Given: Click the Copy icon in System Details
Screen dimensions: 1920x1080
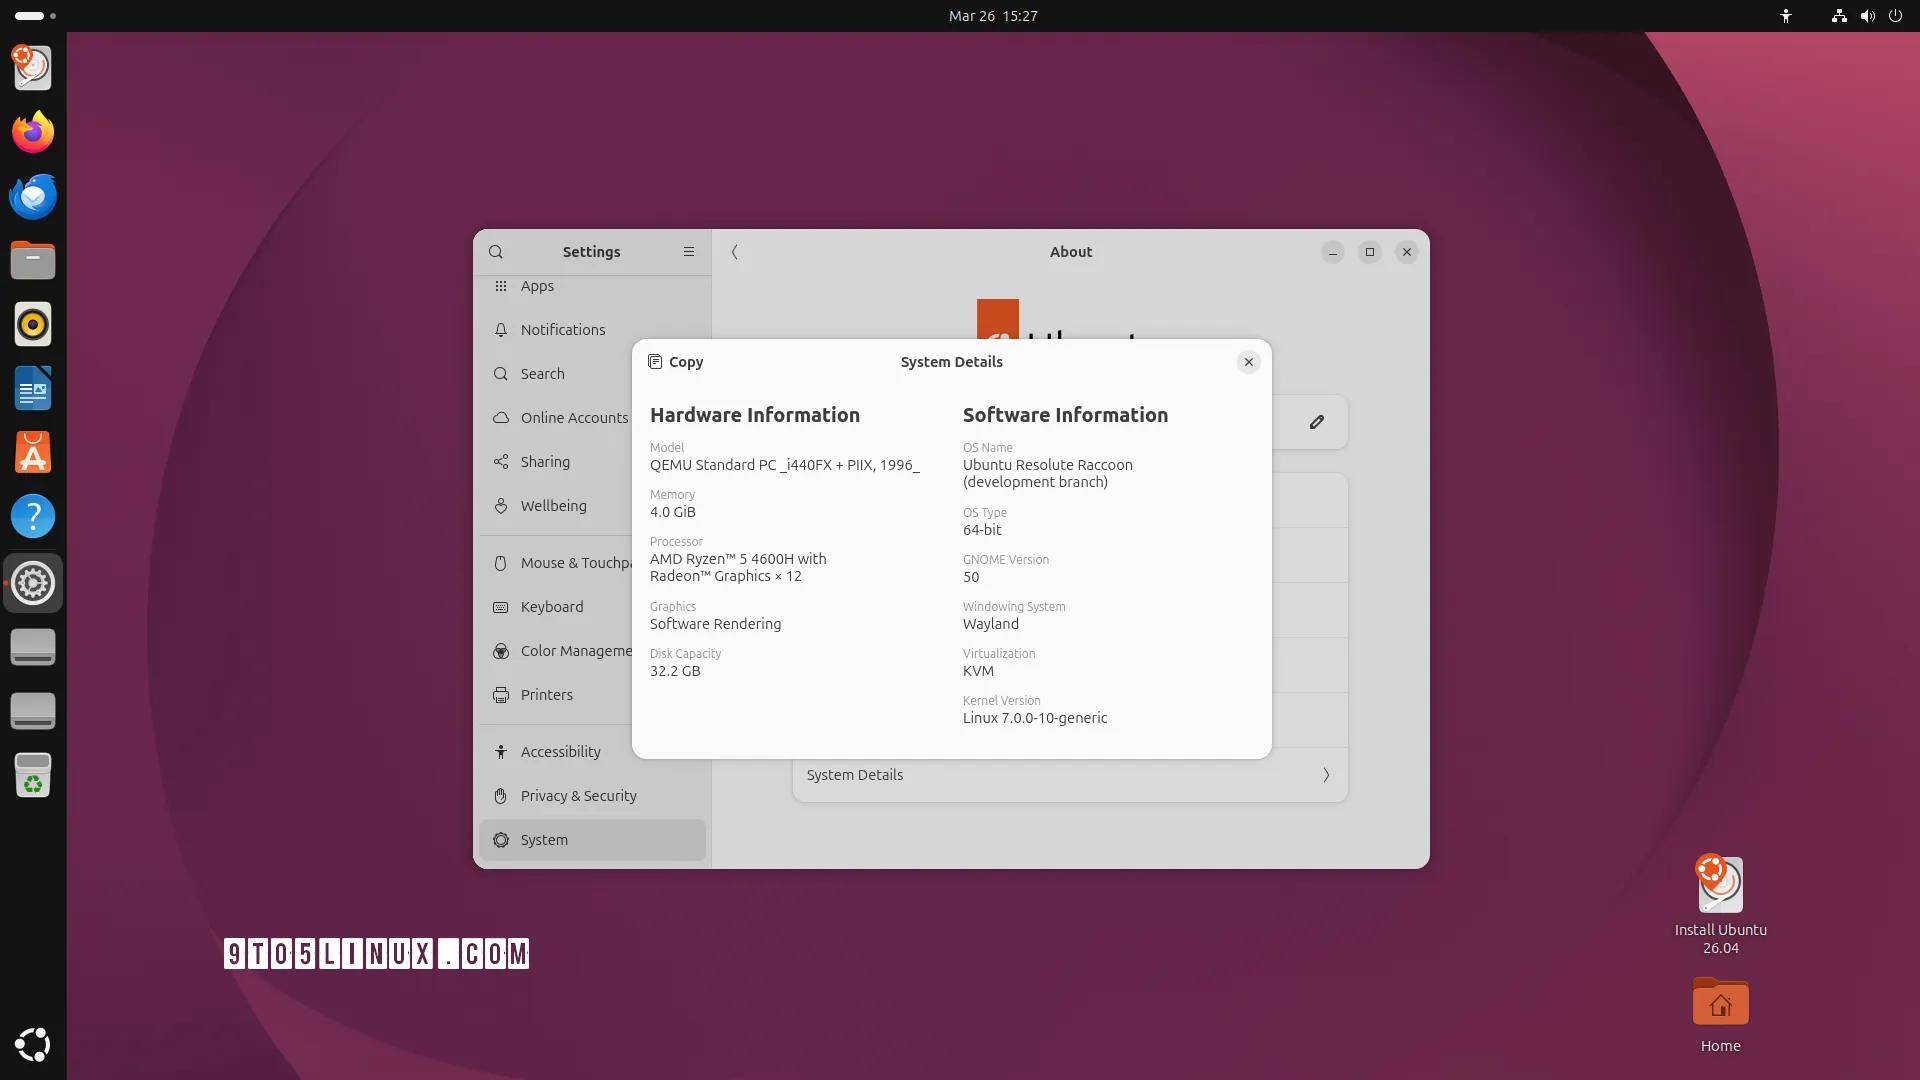Looking at the screenshot, I should coord(656,362).
